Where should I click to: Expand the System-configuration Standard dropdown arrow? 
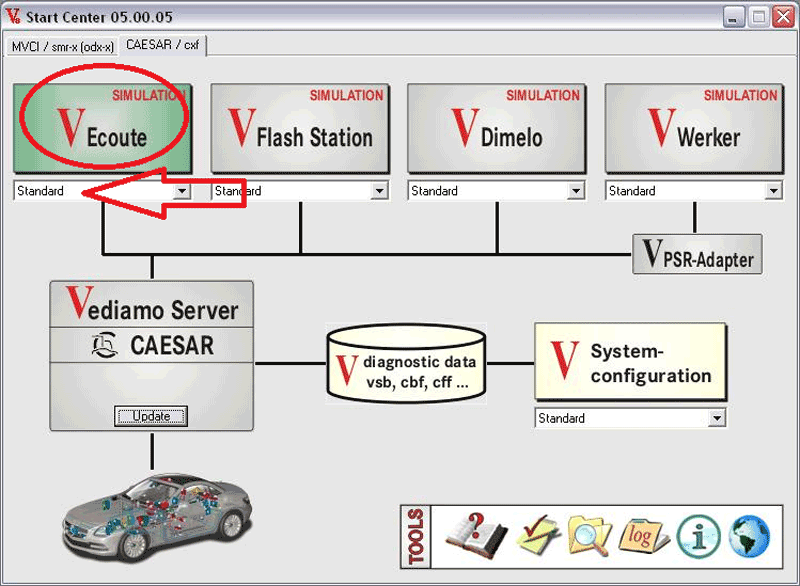(717, 418)
